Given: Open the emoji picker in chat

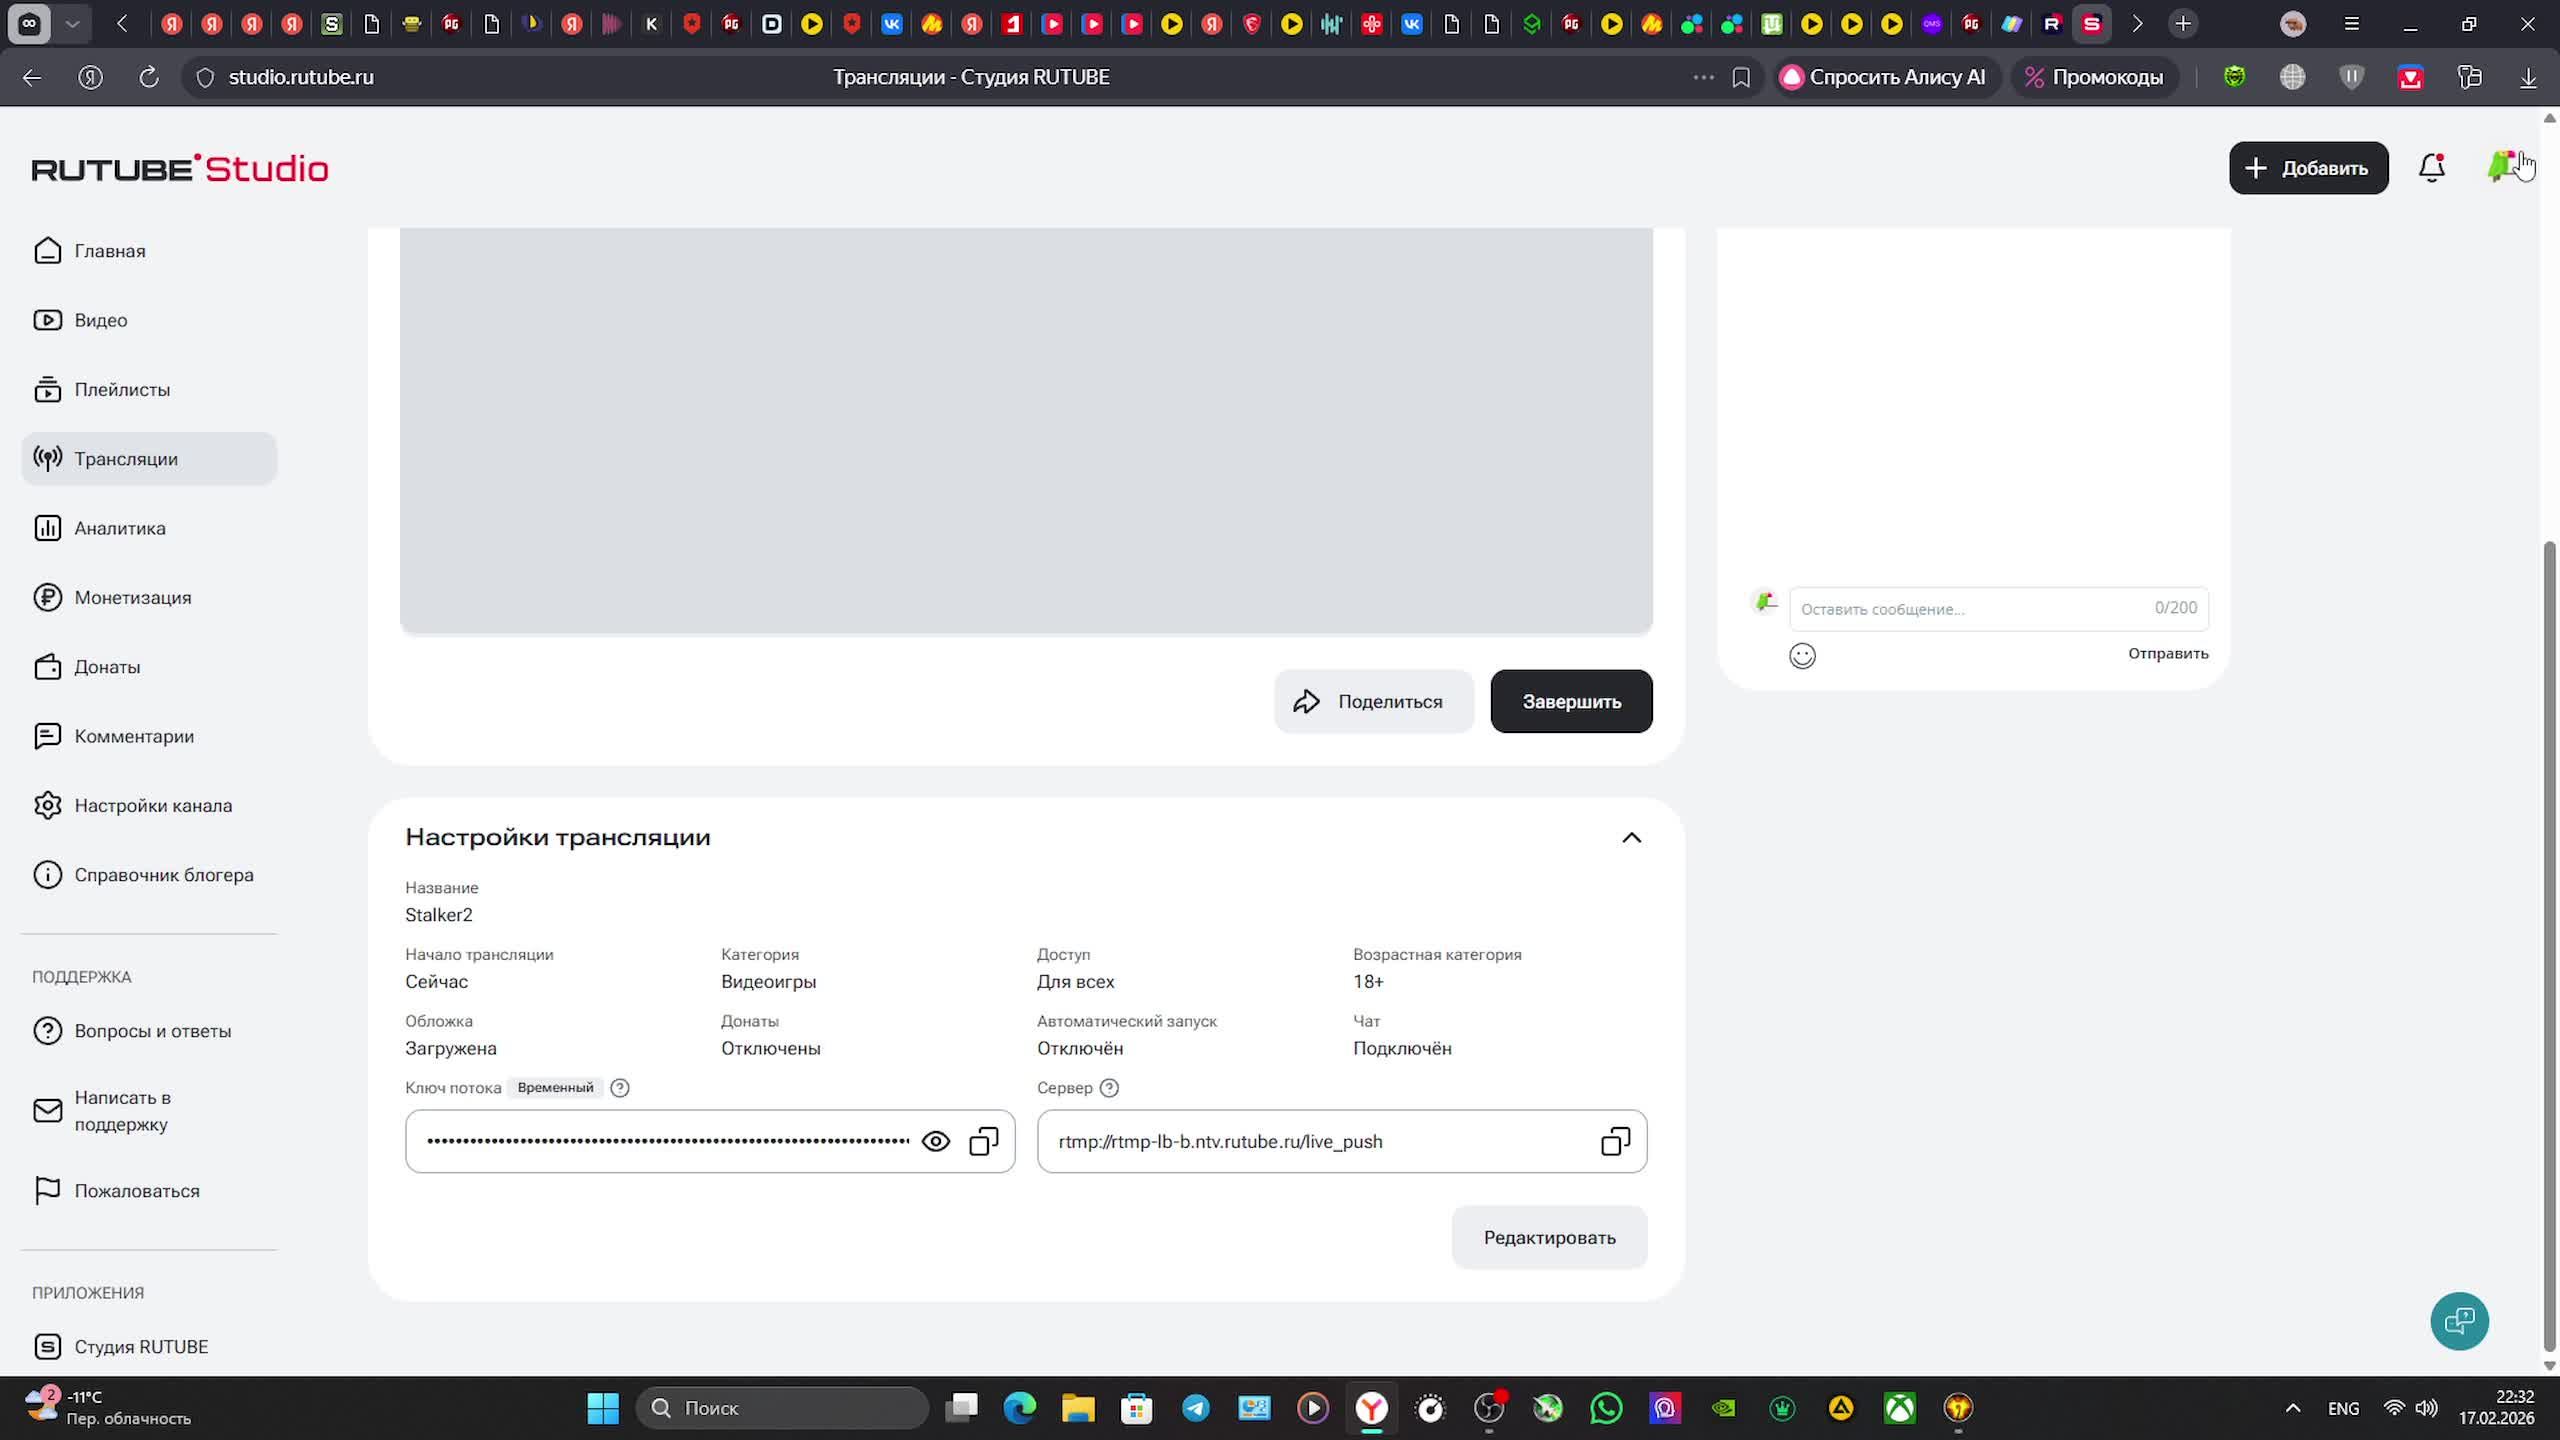Looking at the screenshot, I should pos(1802,655).
